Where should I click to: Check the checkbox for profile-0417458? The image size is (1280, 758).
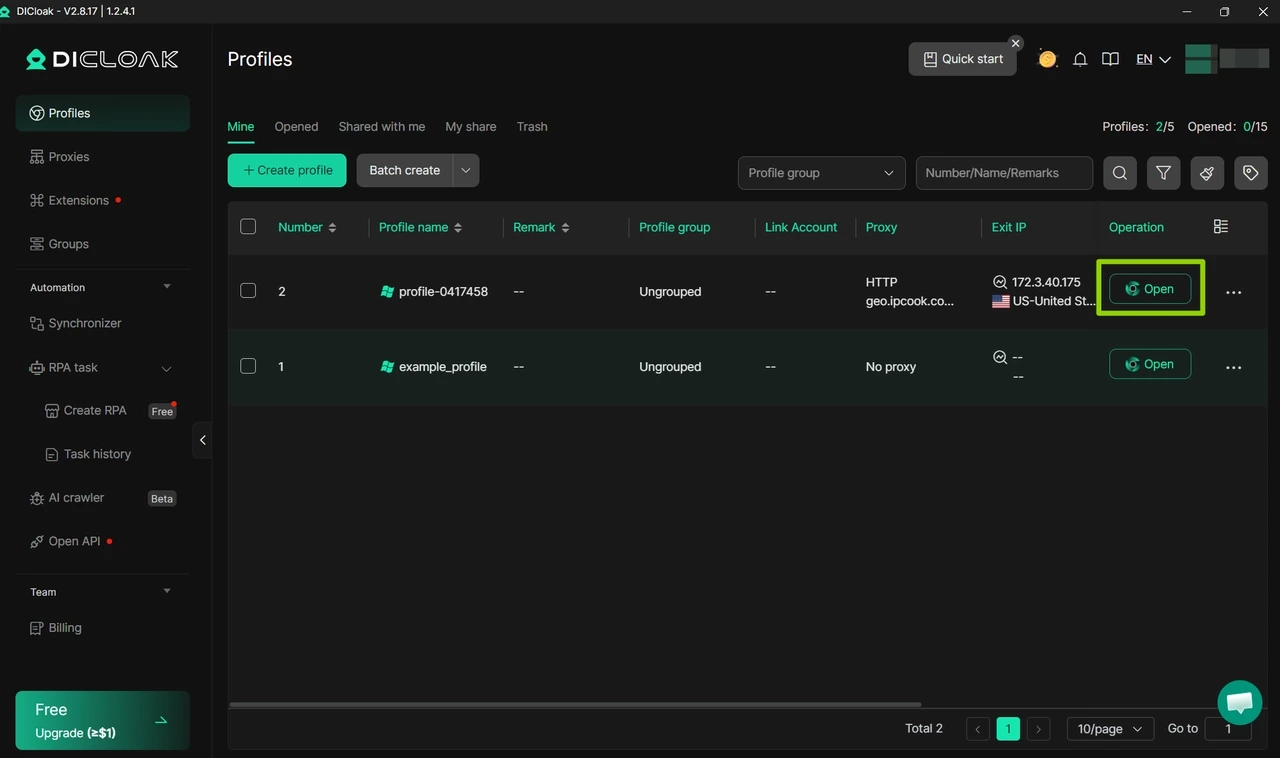[x=248, y=291]
